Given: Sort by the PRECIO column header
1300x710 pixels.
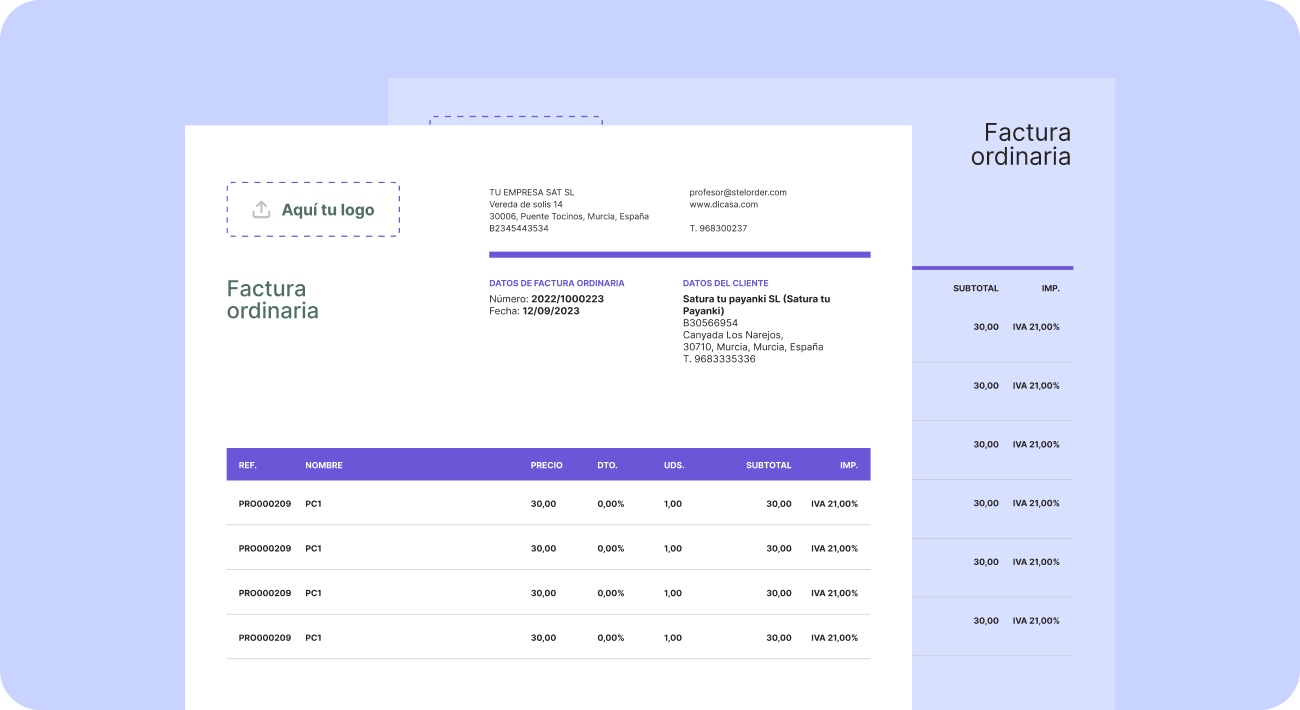Looking at the screenshot, I should (546, 465).
